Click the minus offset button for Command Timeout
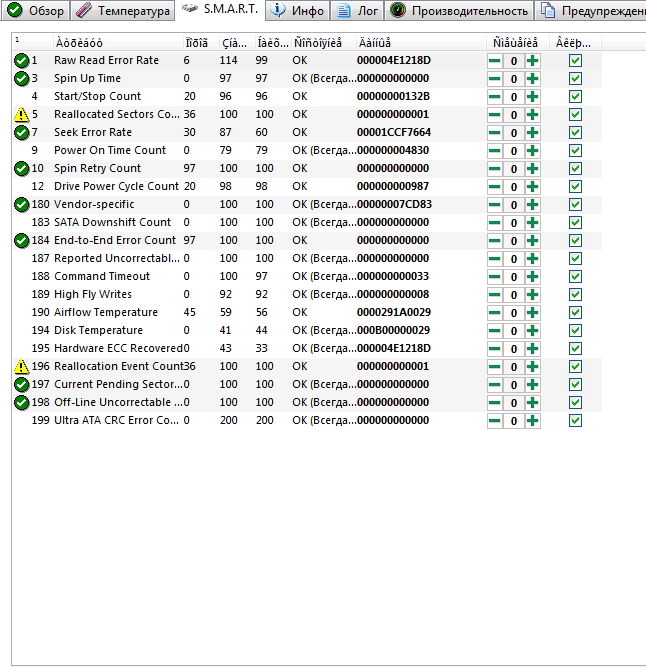Image resolution: width=646 pixels, height=667 pixels. pos(495,276)
